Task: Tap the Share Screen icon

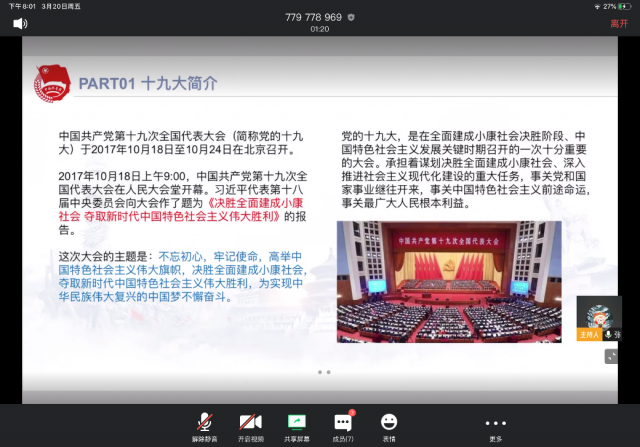Action: 296,425
